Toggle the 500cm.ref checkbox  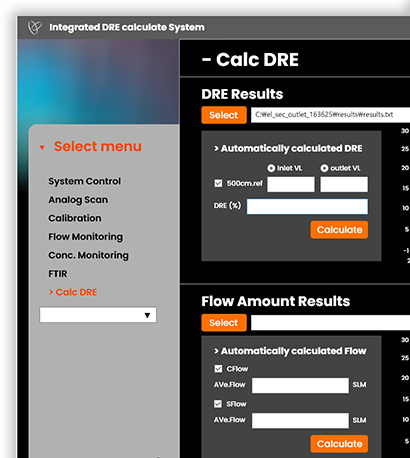pyautogui.click(x=218, y=183)
